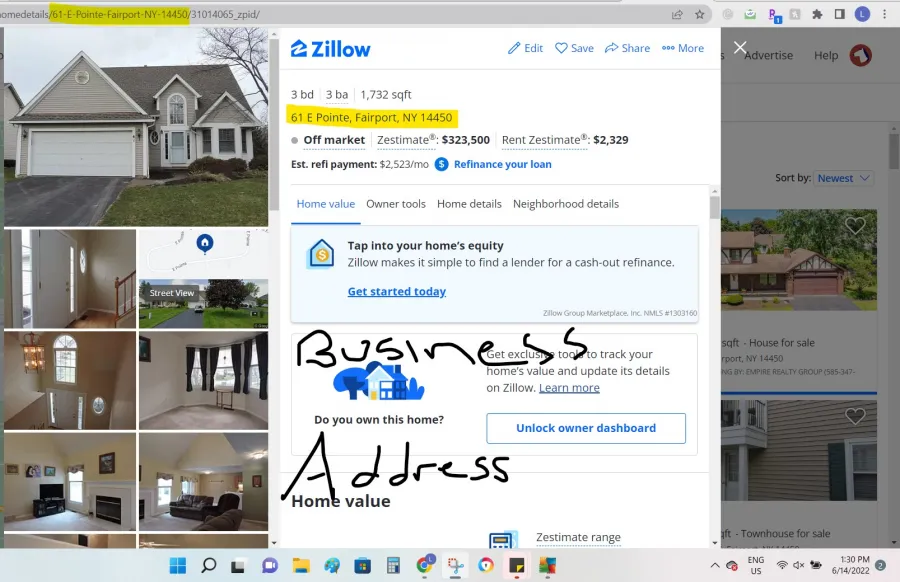The height and width of the screenshot is (582, 900).
Task: Open the Chrome three-dot menu
Action: tap(885, 14)
